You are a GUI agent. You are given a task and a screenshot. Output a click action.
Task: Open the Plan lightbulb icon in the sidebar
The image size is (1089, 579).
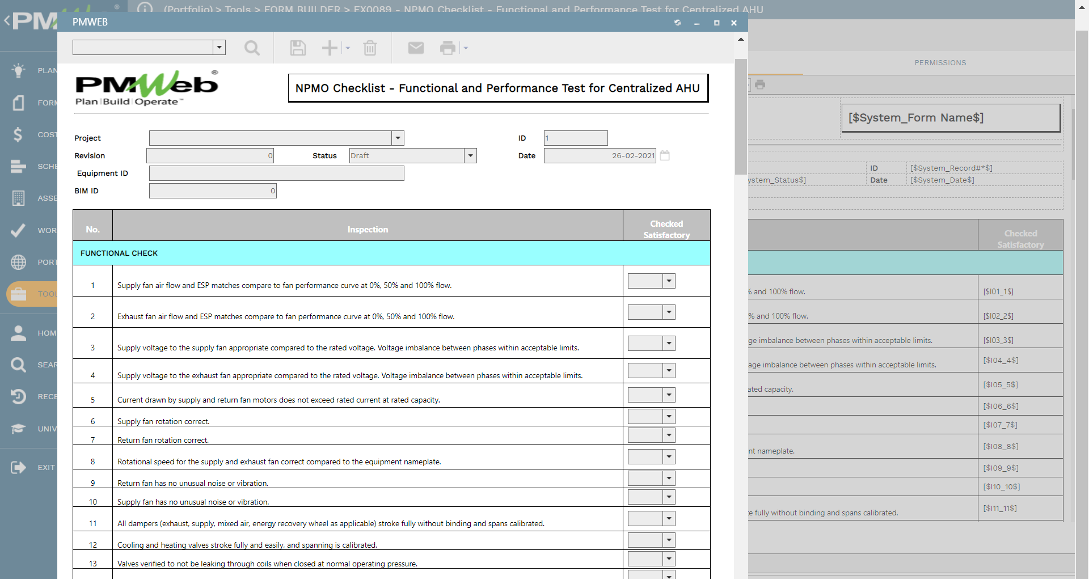(x=19, y=70)
